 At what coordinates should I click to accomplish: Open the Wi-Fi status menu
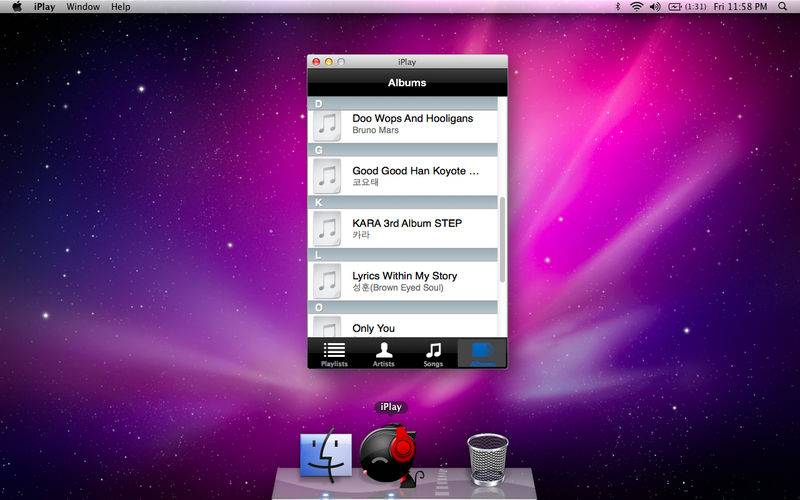point(636,7)
